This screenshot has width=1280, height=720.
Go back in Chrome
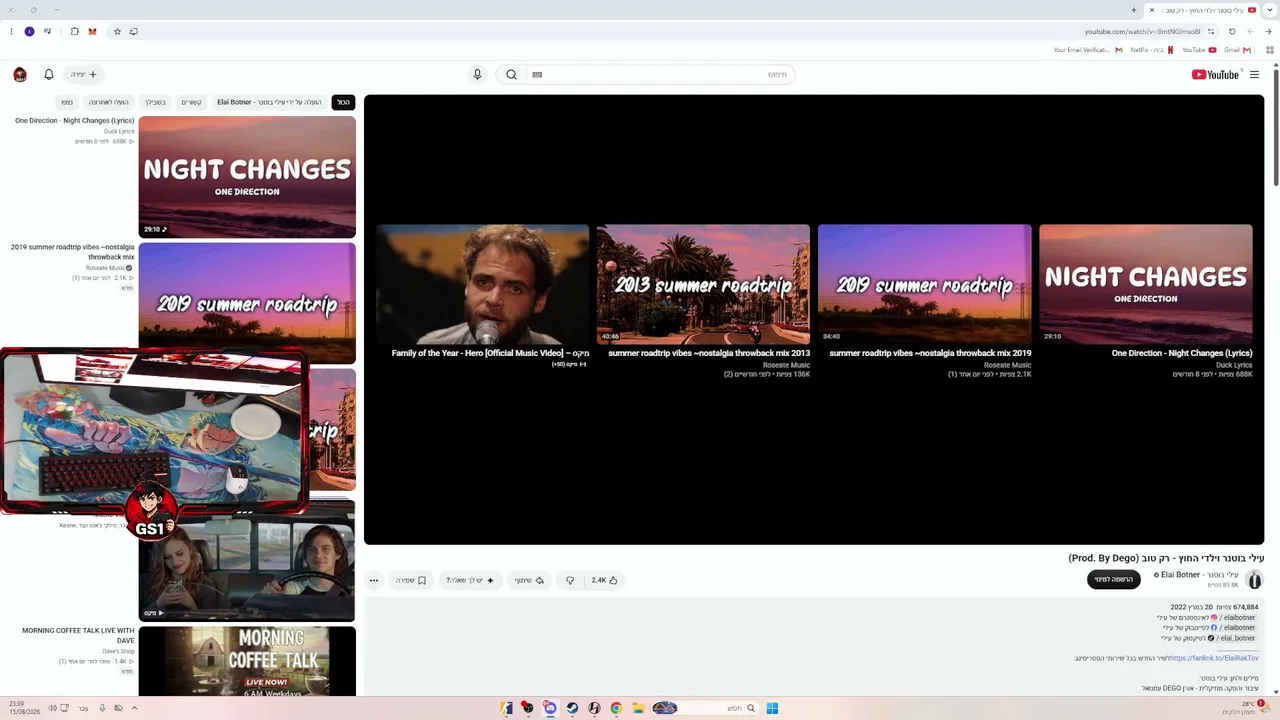[x=1268, y=31]
